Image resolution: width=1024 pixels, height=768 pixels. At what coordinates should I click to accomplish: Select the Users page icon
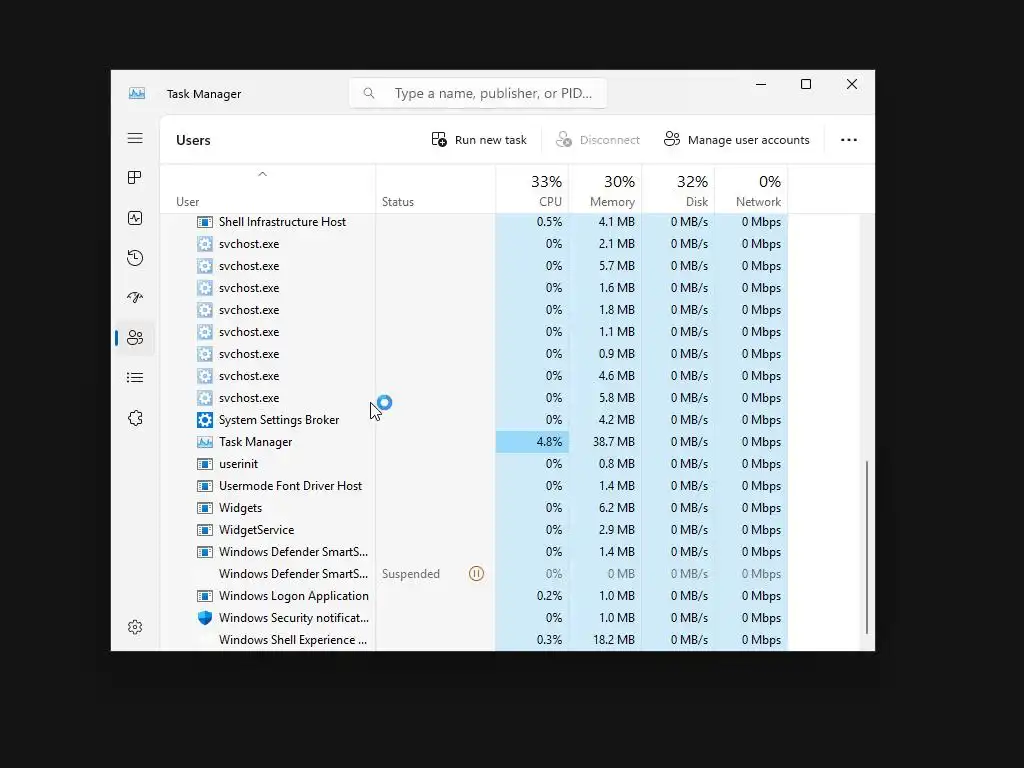pyautogui.click(x=135, y=338)
